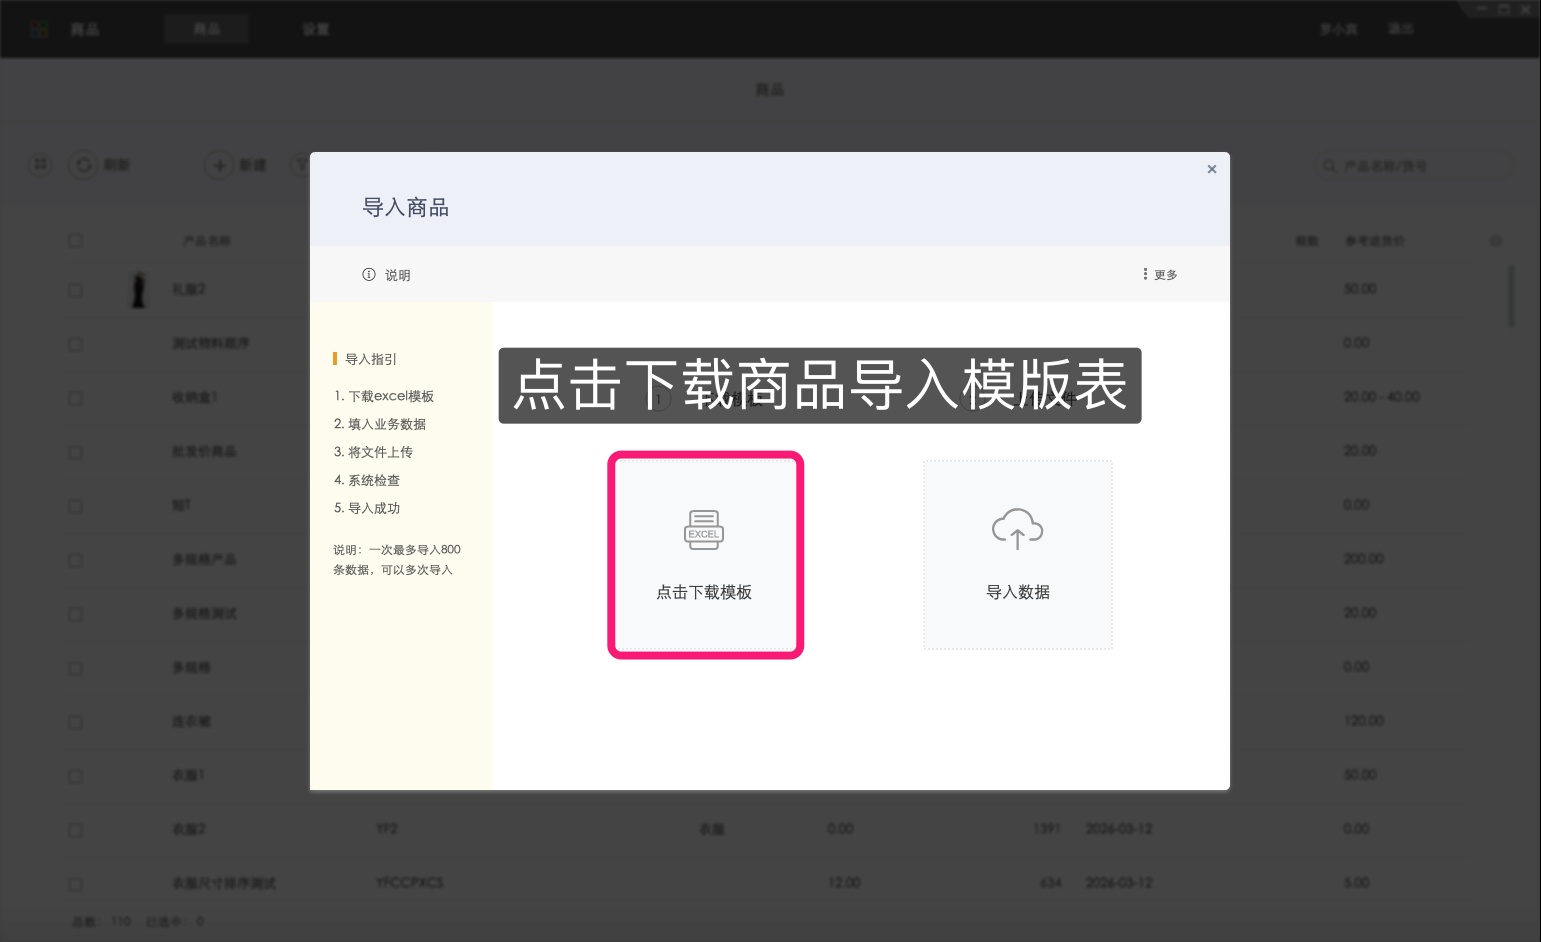The image size is (1541, 942).
Task: Click the 说明 info icon
Action: pos(369,275)
